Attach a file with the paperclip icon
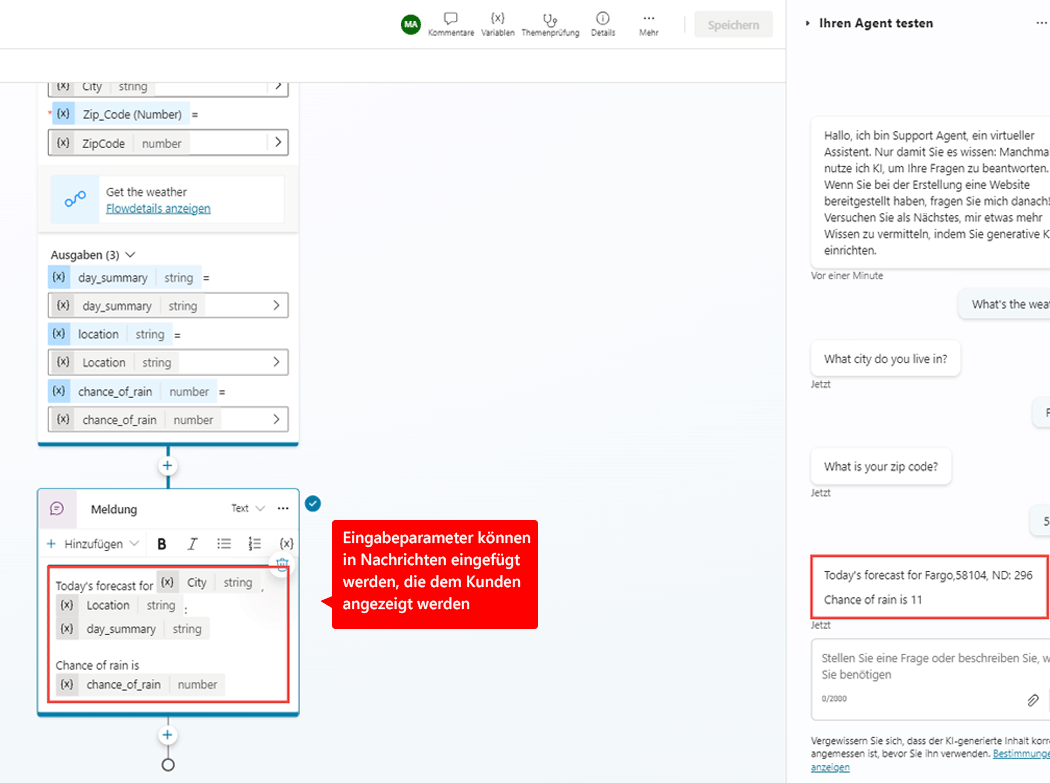Viewport: 1050px width, 783px height. pyautogui.click(x=1033, y=700)
